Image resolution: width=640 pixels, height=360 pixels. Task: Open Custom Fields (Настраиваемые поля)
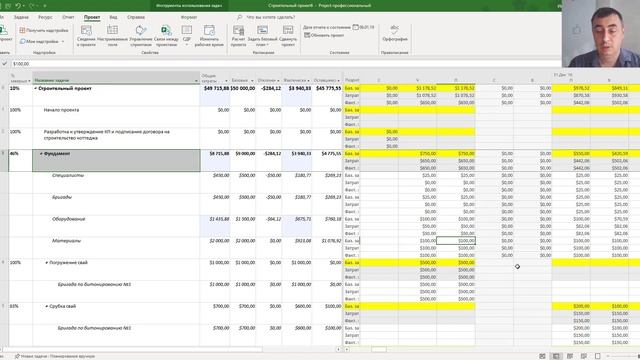click(x=112, y=36)
